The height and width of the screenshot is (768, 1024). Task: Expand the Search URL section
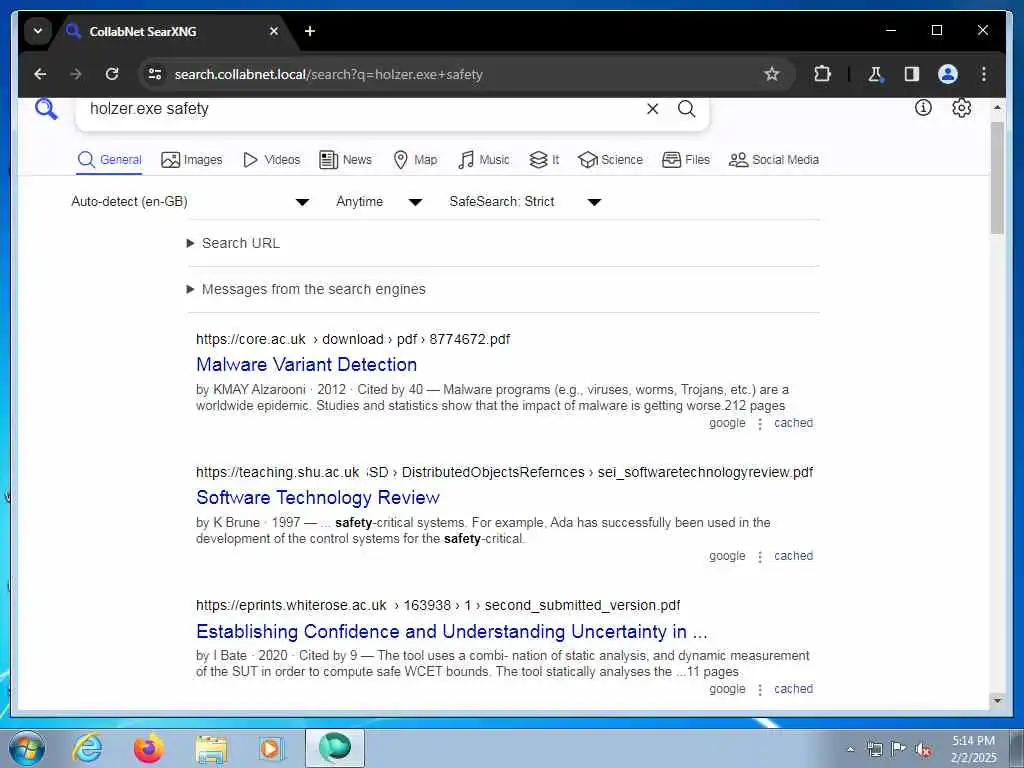tap(233, 243)
